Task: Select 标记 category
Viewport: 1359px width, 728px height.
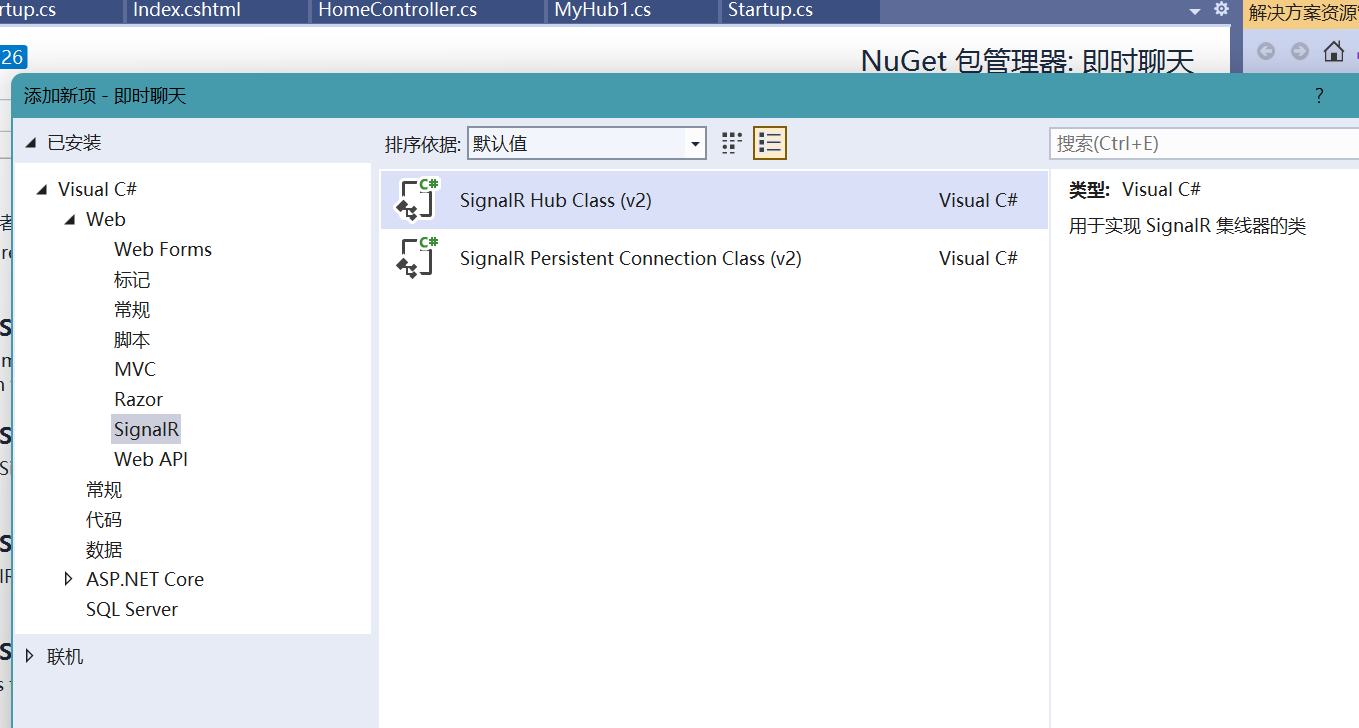Action: point(132,279)
